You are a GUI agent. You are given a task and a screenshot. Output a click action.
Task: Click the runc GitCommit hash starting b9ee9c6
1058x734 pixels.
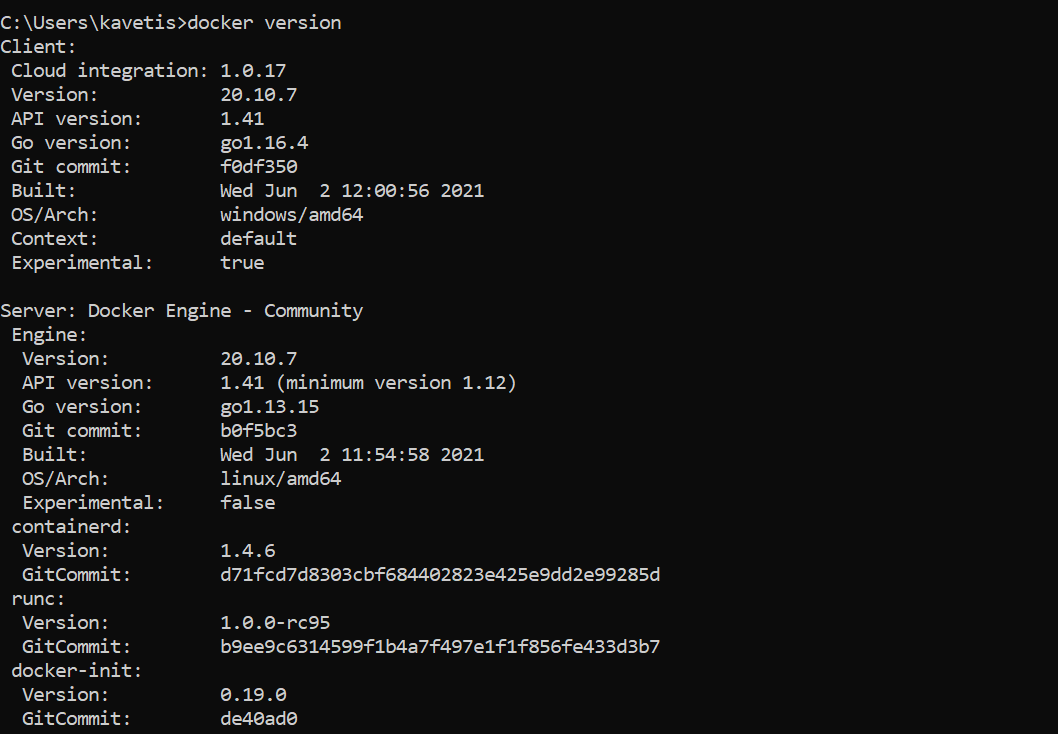(440, 647)
